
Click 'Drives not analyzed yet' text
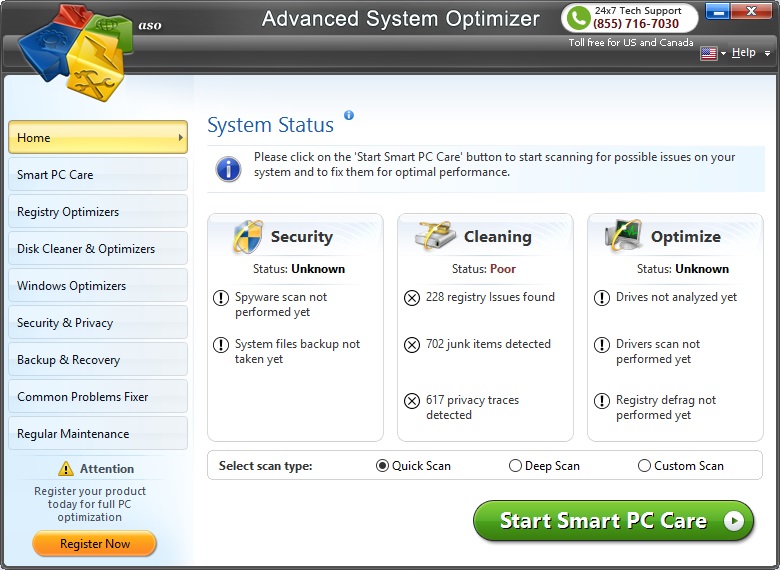(x=676, y=297)
